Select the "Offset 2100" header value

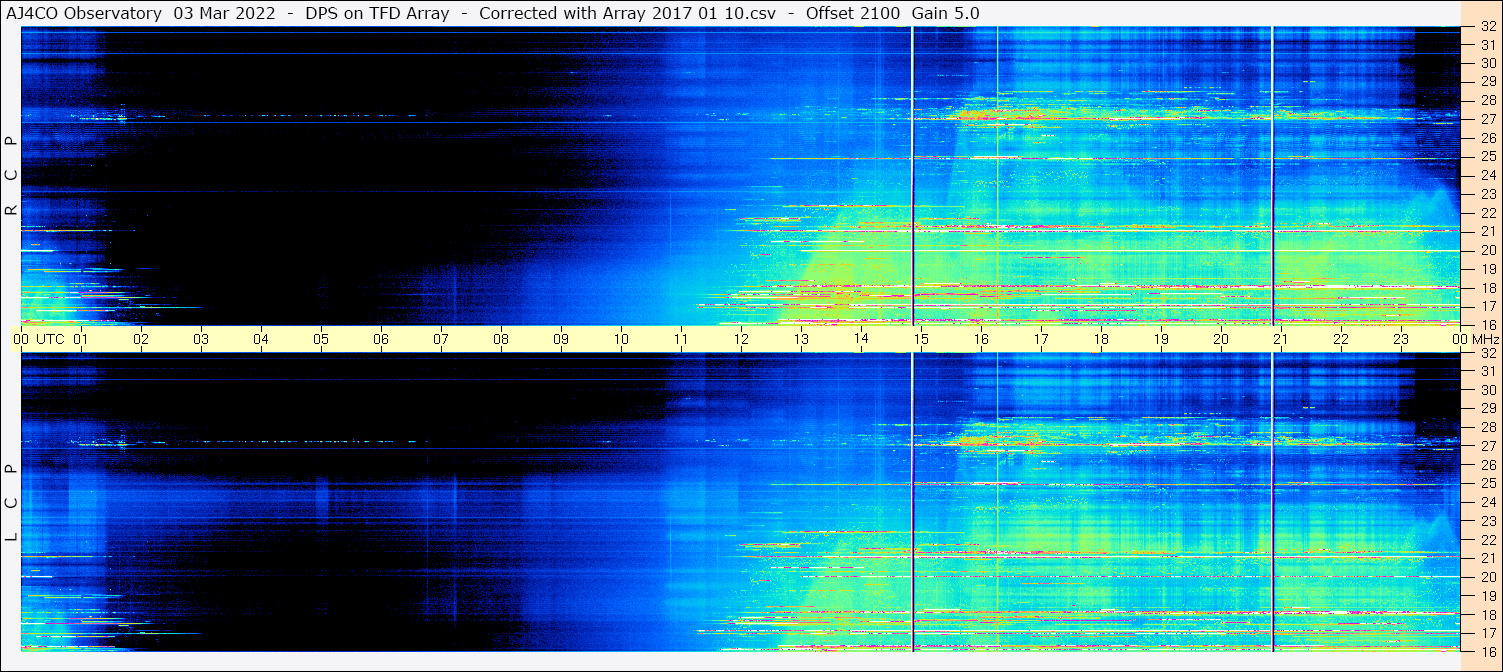pos(852,13)
